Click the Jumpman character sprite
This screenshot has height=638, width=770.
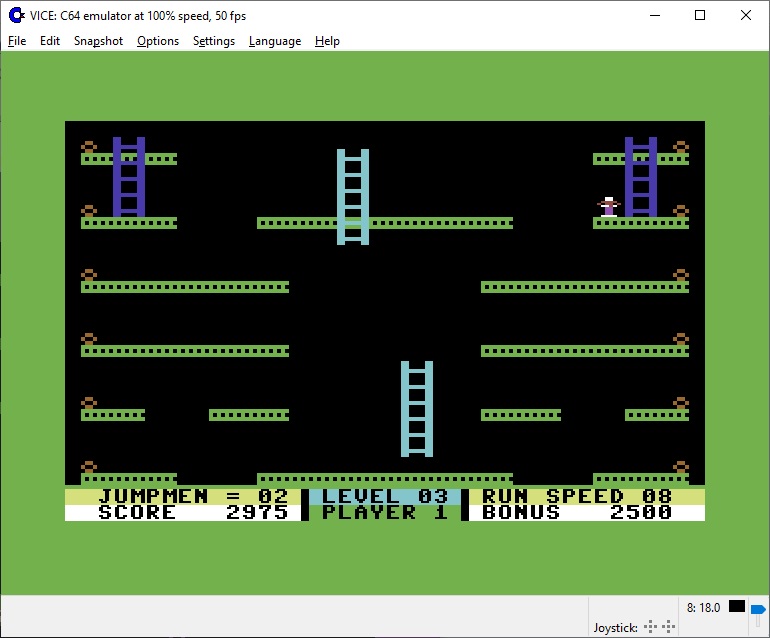pos(609,207)
